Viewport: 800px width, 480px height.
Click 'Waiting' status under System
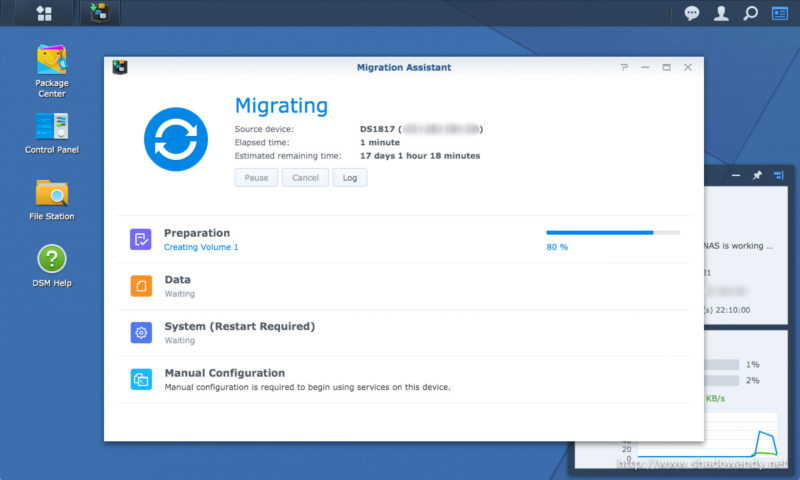[x=180, y=340]
